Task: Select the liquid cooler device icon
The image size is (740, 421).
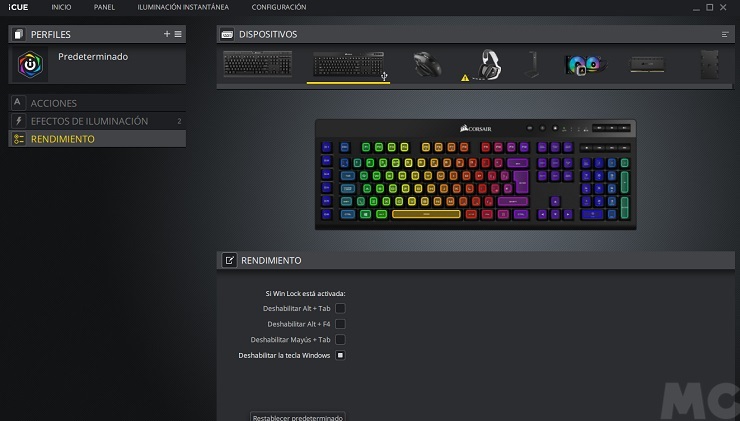Action: (x=585, y=65)
